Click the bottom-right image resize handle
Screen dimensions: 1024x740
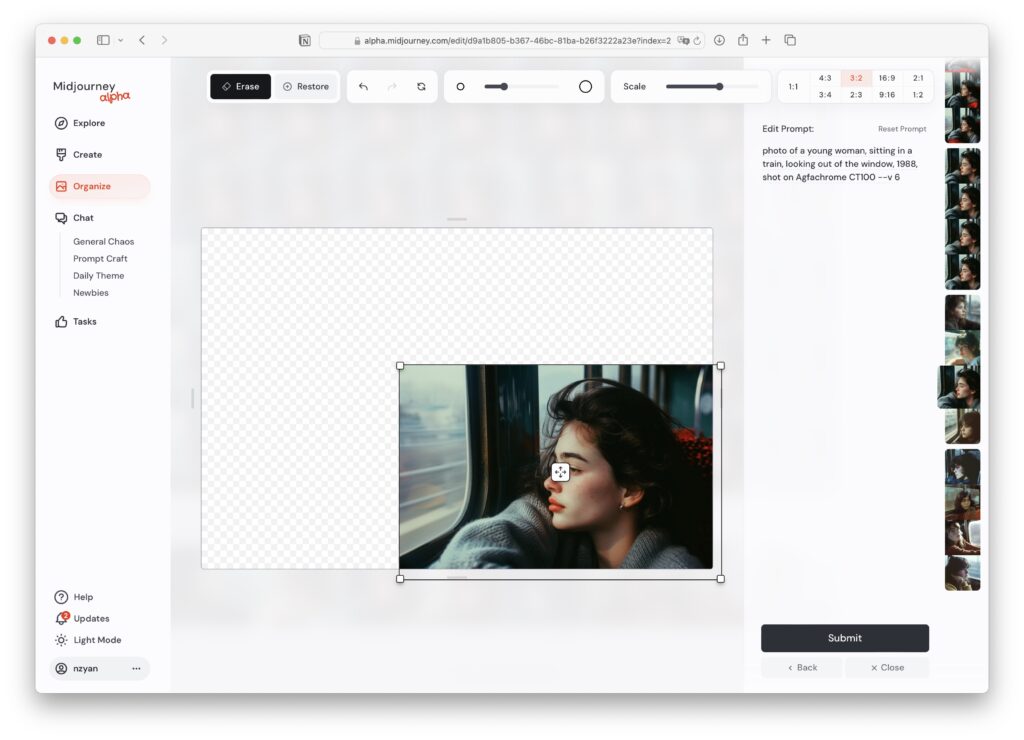[721, 579]
